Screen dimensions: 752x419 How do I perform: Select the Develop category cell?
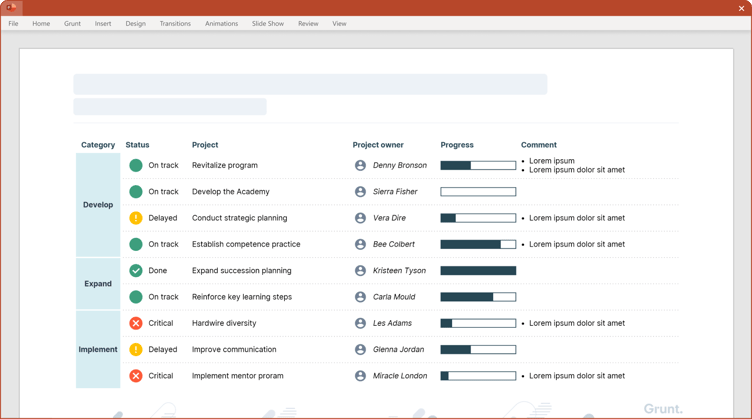tap(98, 205)
